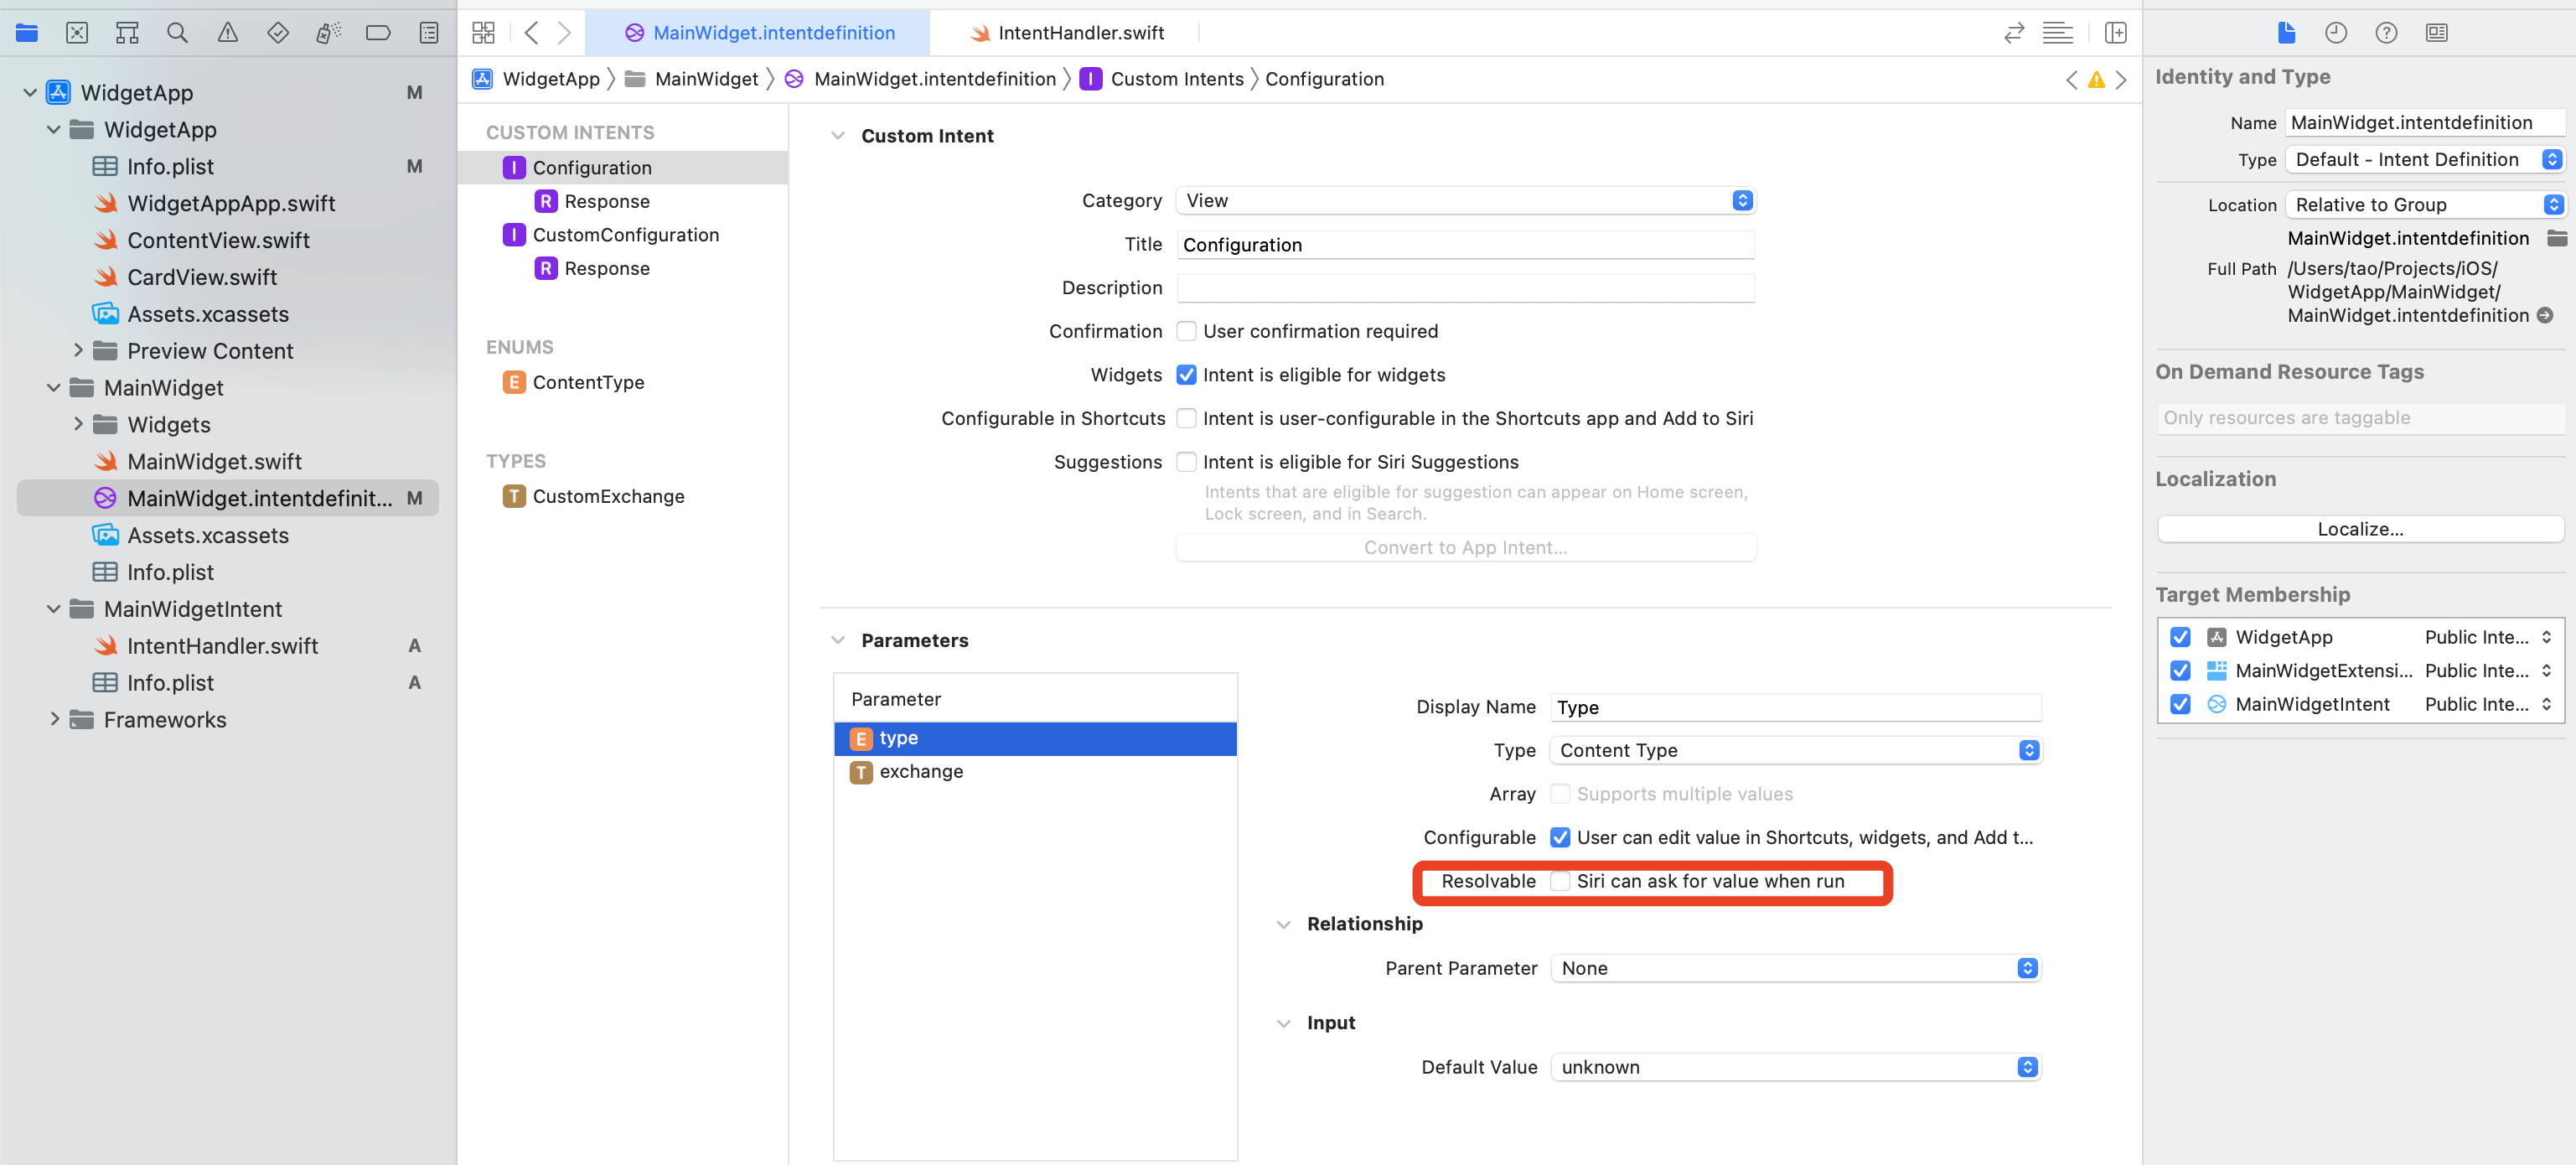Click the editor swap arrows icon
2576x1165 pixels.
point(2014,33)
